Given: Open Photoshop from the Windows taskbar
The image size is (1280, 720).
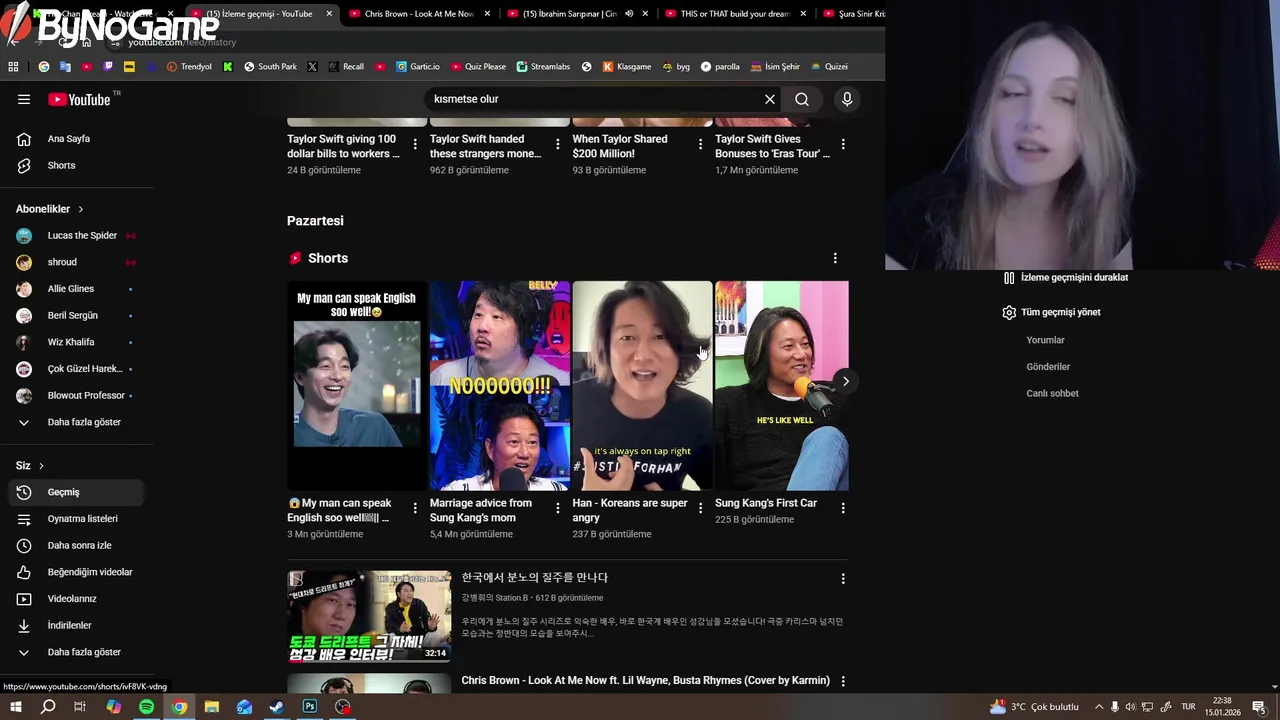Looking at the screenshot, I should 310,707.
